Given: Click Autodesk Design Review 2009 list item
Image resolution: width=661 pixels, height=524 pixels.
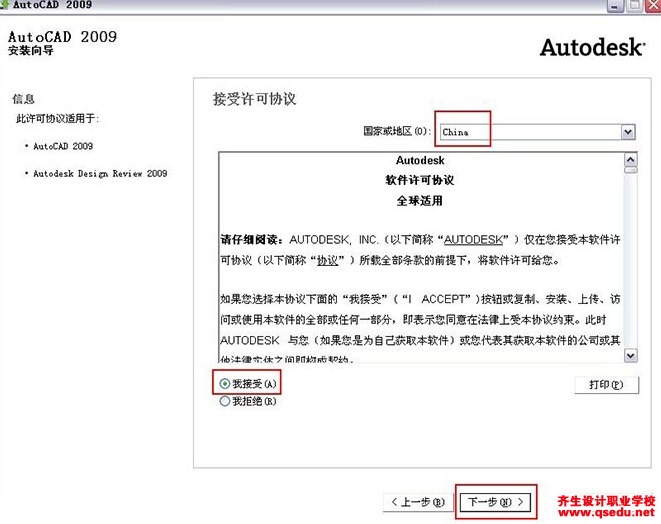Looking at the screenshot, I should point(100,174).
